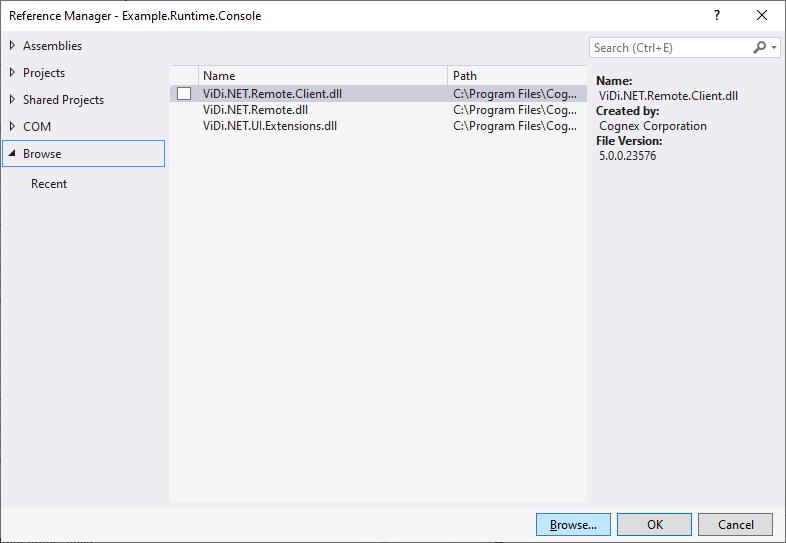The width and height of the screenshot is (786, 543).
Task: Collapse the Browse category
Action: pos(12,154)
